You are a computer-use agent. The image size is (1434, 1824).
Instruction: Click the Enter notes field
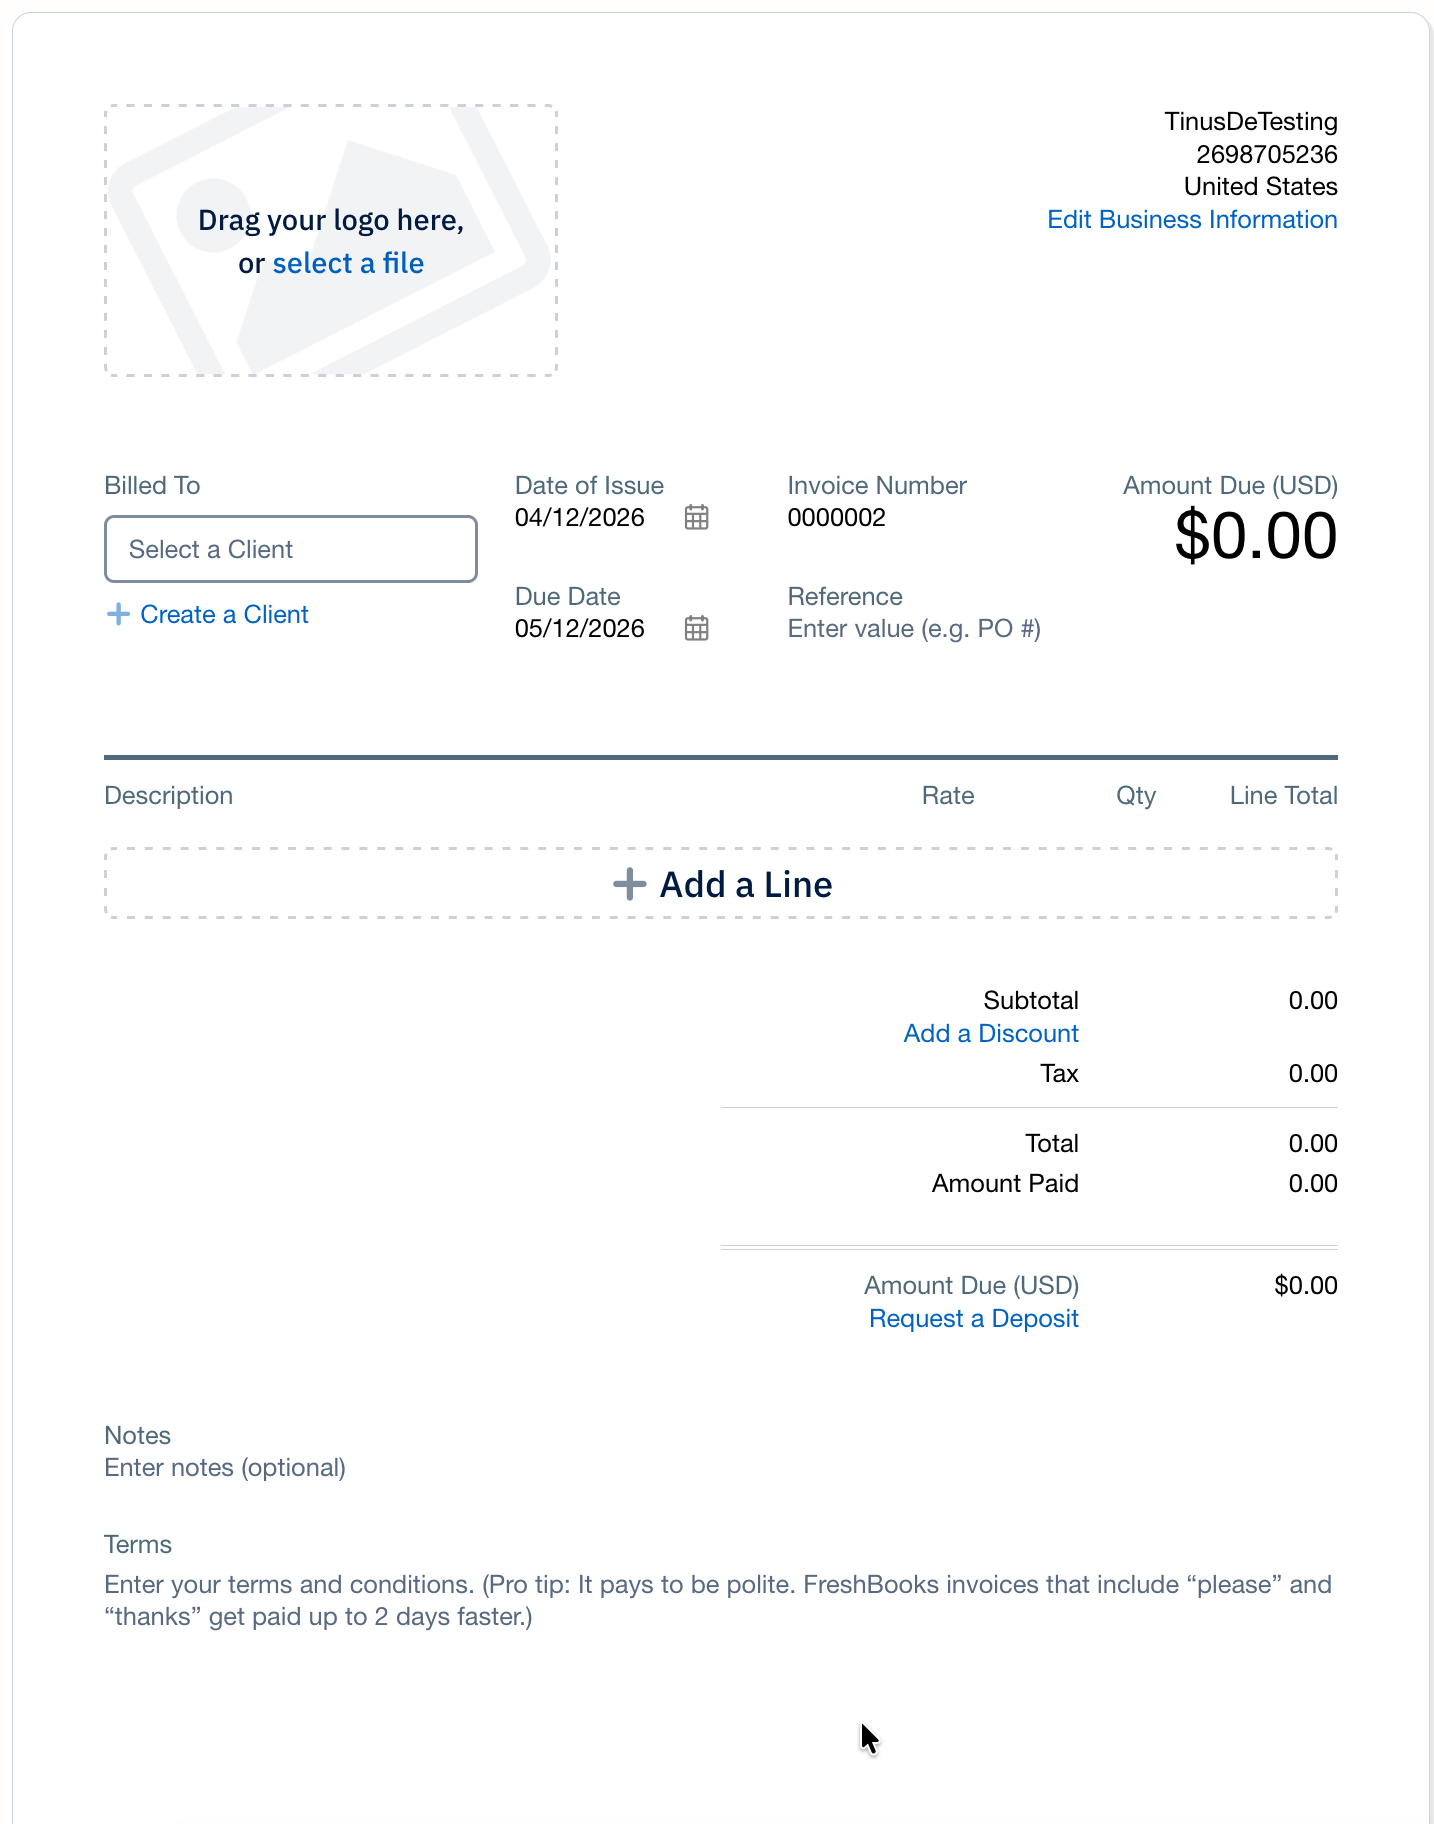point(225,1468)
